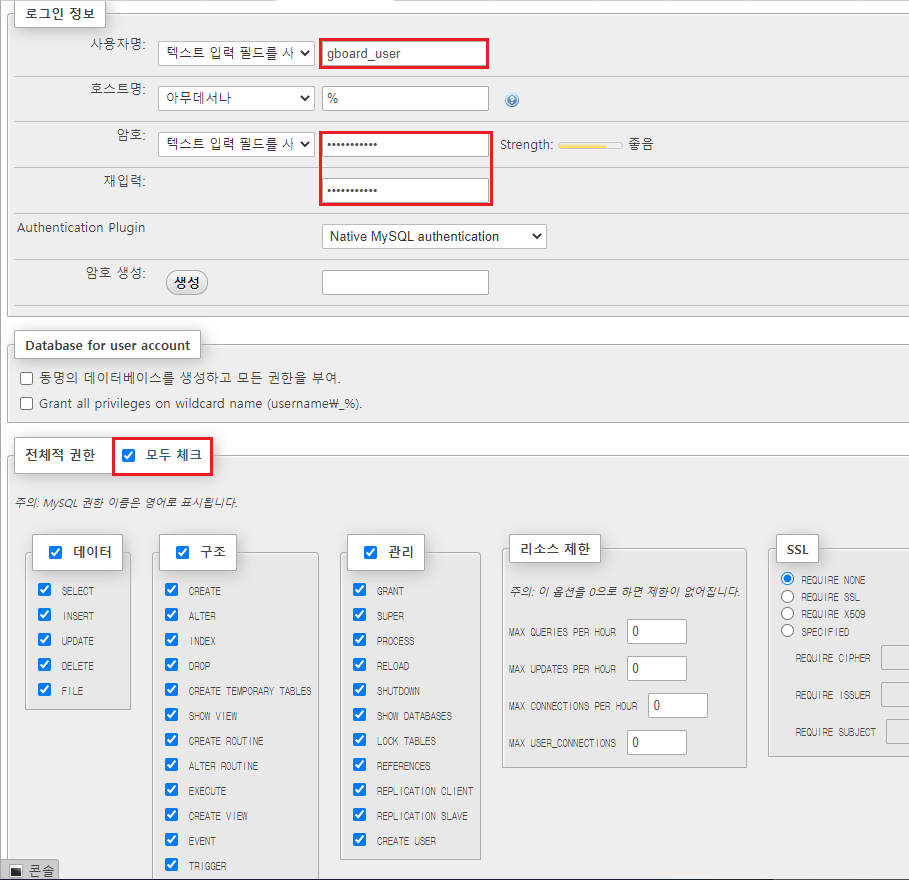The height and width of the screenshot is (880, 909).
Task: Uncheck the DELETE privilege
Action: point(45,664)
